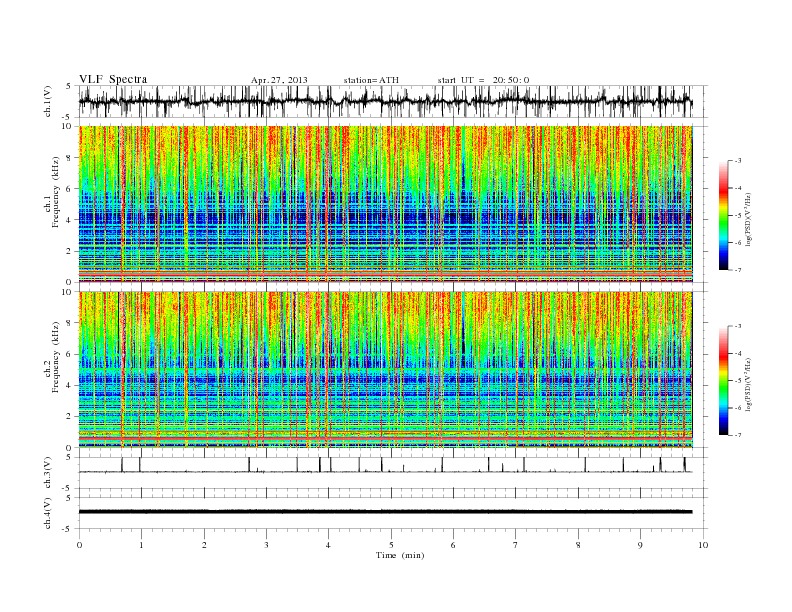Click the "VLF Spectra" title text
The height and width of the screenshot is (612, 792).
[x=113, y=79]
